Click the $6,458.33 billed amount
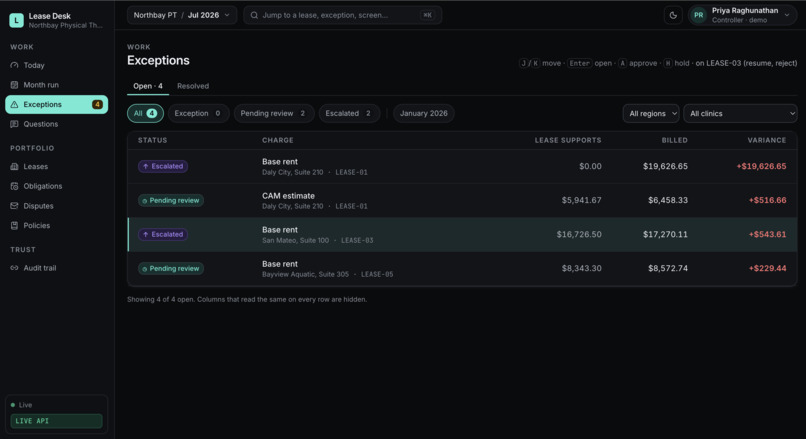806x439 pixels. point(668,200)
